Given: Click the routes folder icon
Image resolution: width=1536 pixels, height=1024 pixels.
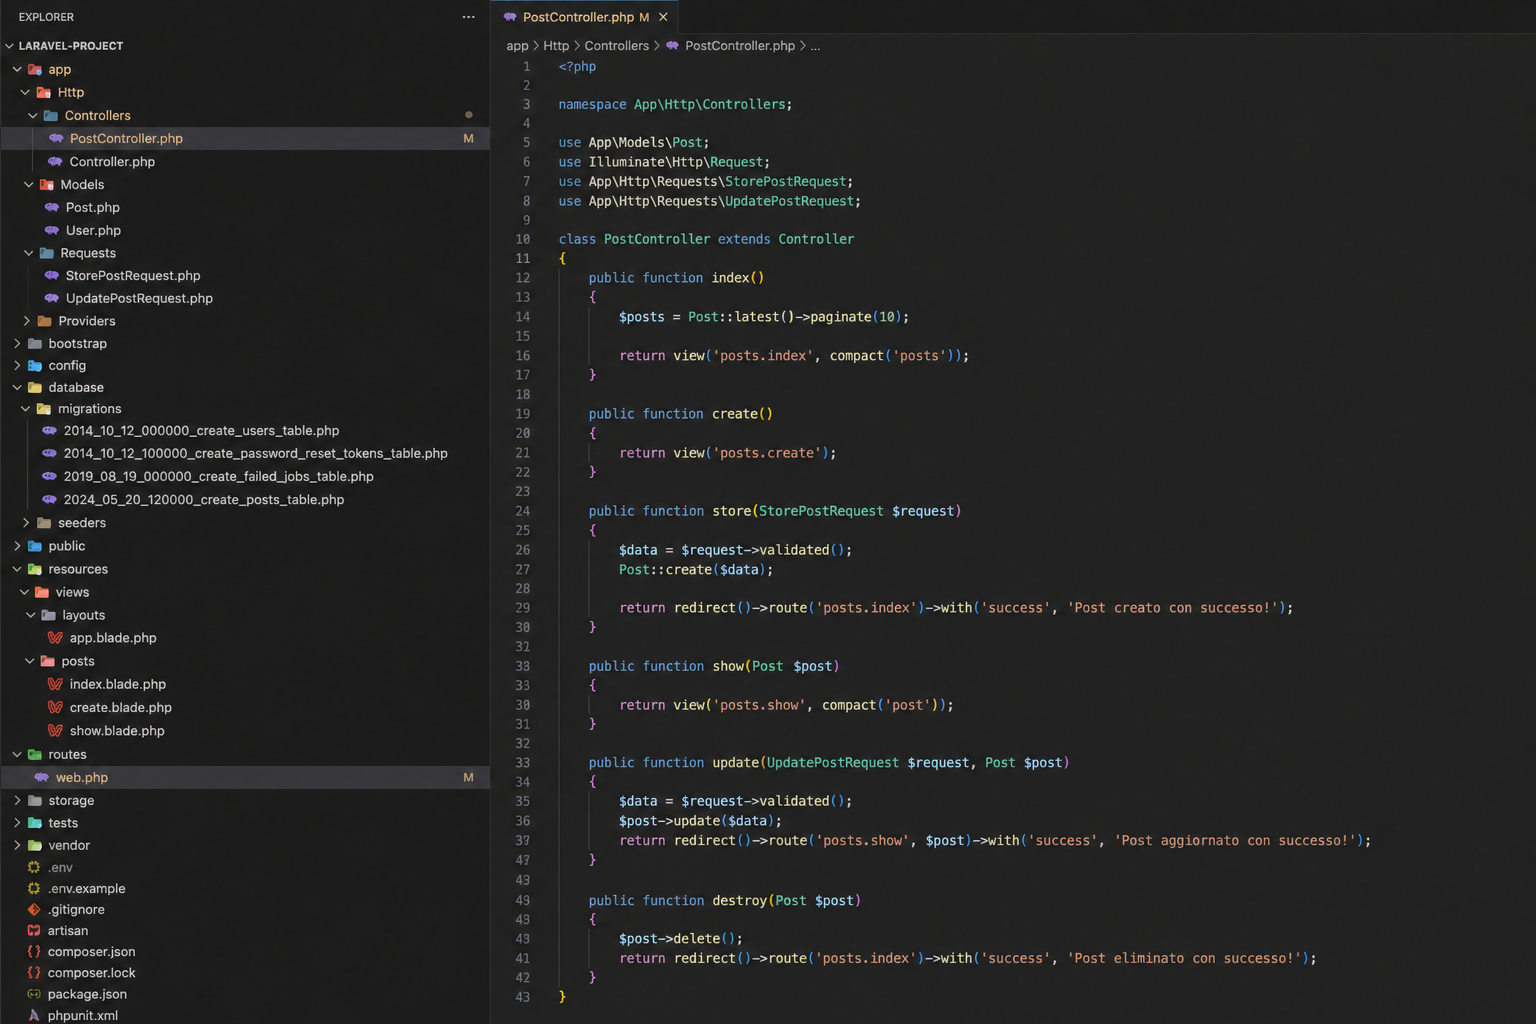Looking at the screenshot, I should tap(35, 754).
